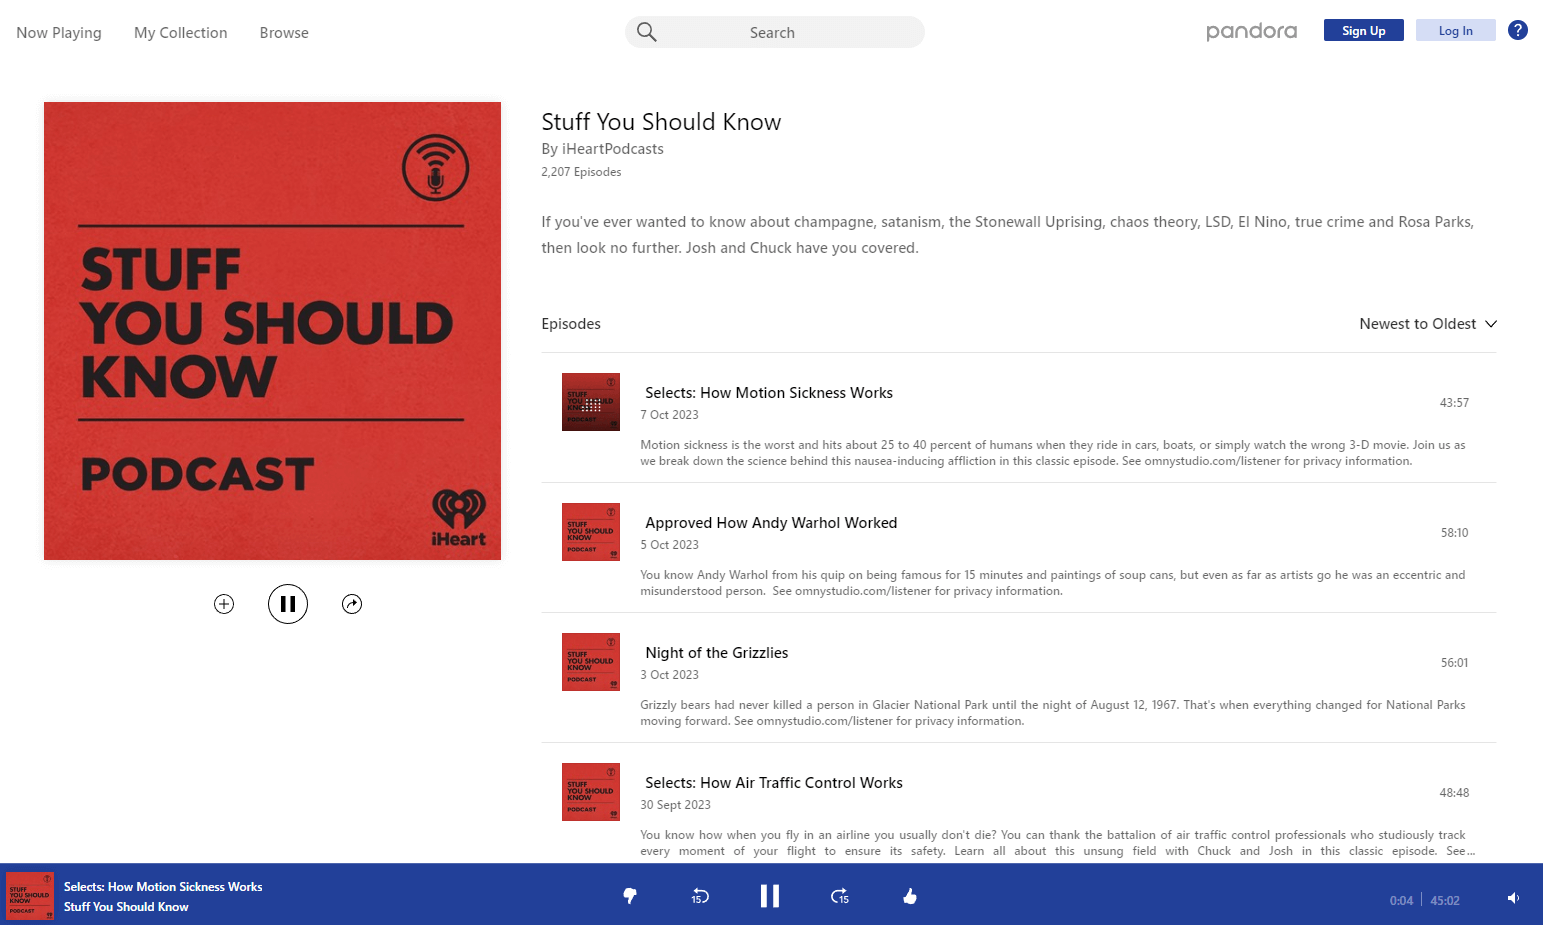1543x925 pixels.
Task: Click the Pandora logo
Action: [x=1252, y=31]
